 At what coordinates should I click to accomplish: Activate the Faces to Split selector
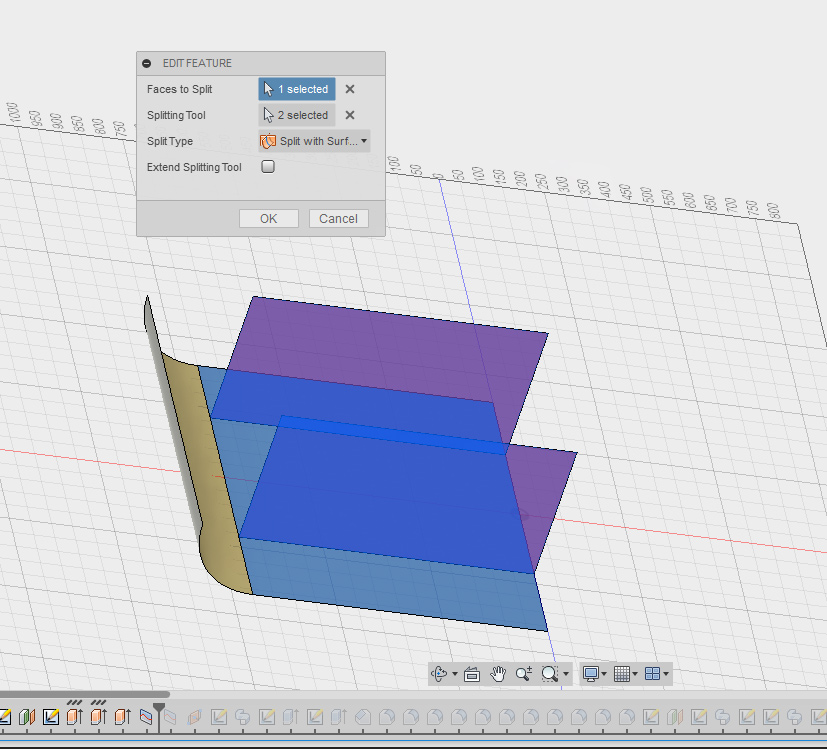pos(297,89)
